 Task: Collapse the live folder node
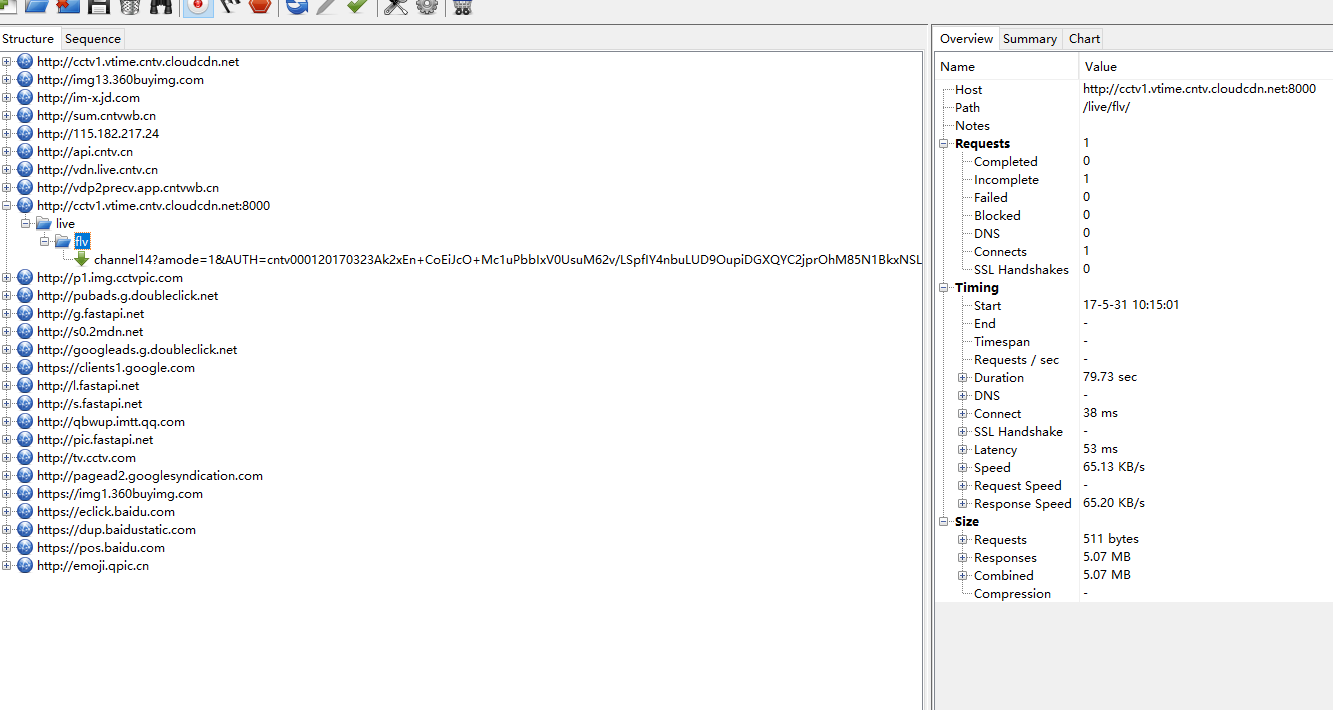pyautogui.click(x=26, y=224)
